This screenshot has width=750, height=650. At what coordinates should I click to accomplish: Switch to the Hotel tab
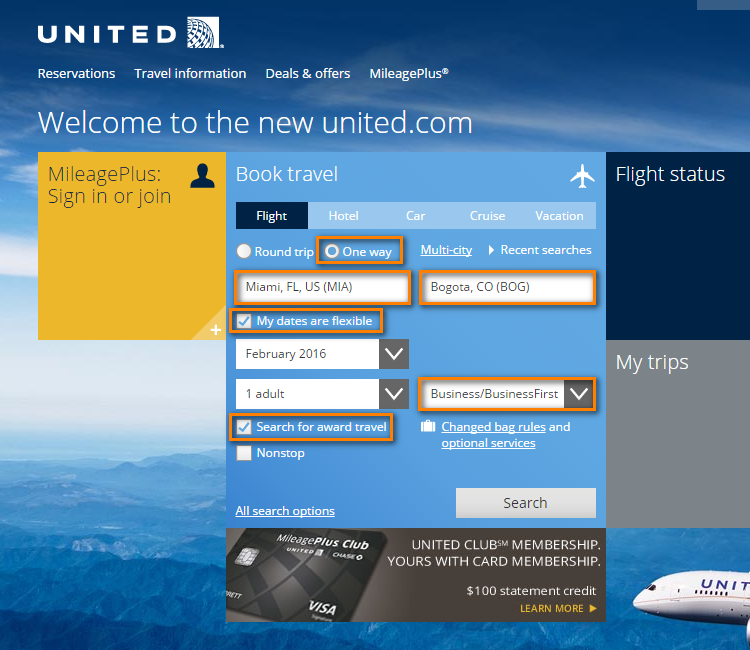[343, 216]
